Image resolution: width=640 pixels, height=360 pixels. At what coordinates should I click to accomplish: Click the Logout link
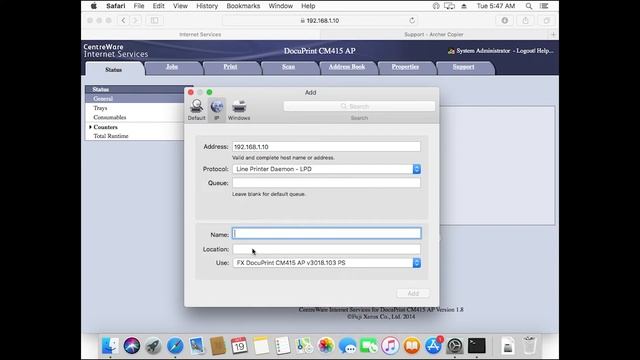(526, 51)
